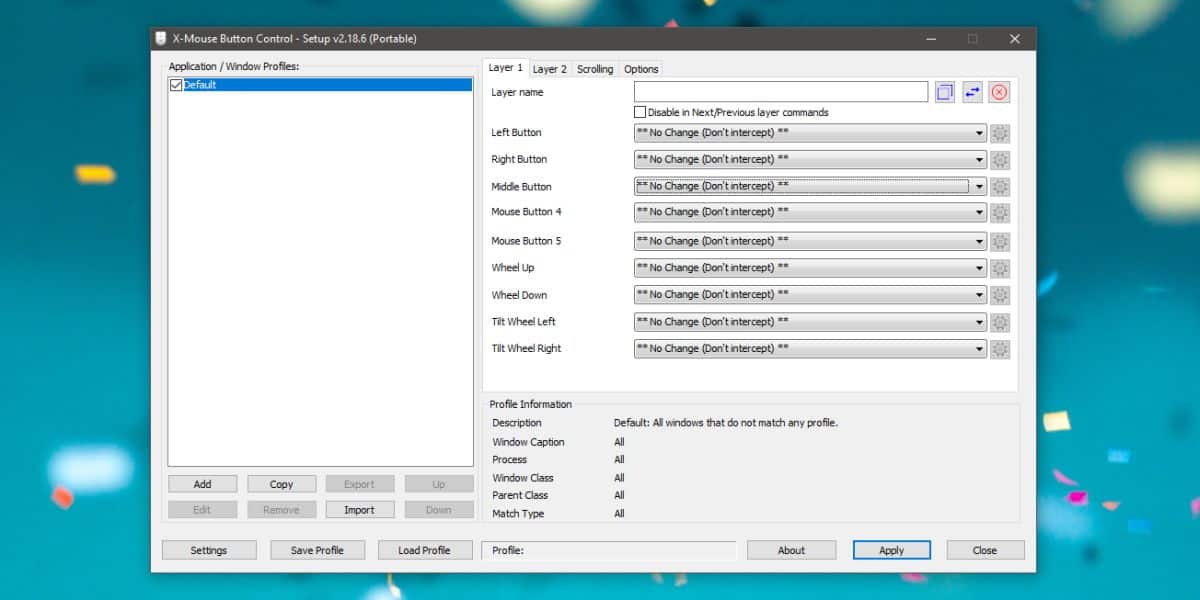1200x600 pixels.
Task: Click the Match Type label
Action: pos(518,513)
